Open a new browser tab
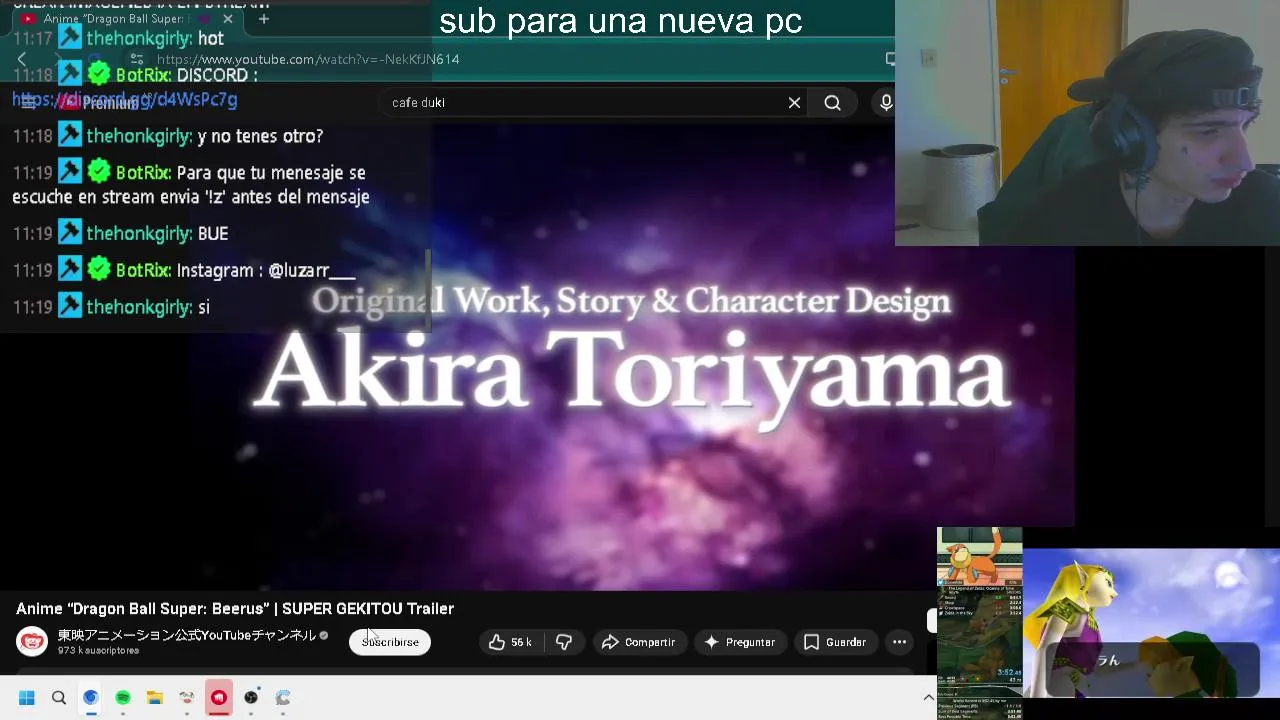Image resolution: width=1280 pixels, height=720 pixels. coord(263,18)
